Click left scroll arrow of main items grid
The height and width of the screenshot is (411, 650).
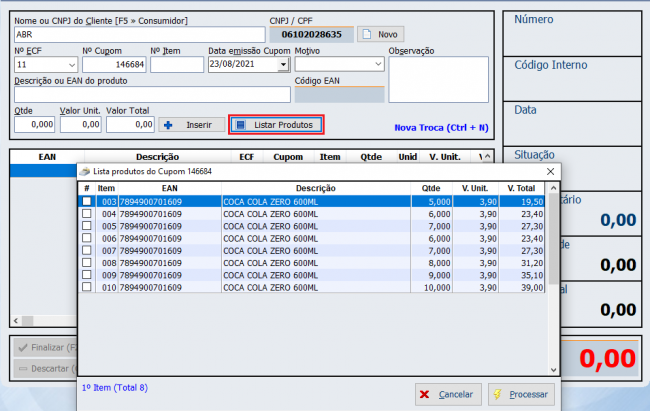[16, 321]
